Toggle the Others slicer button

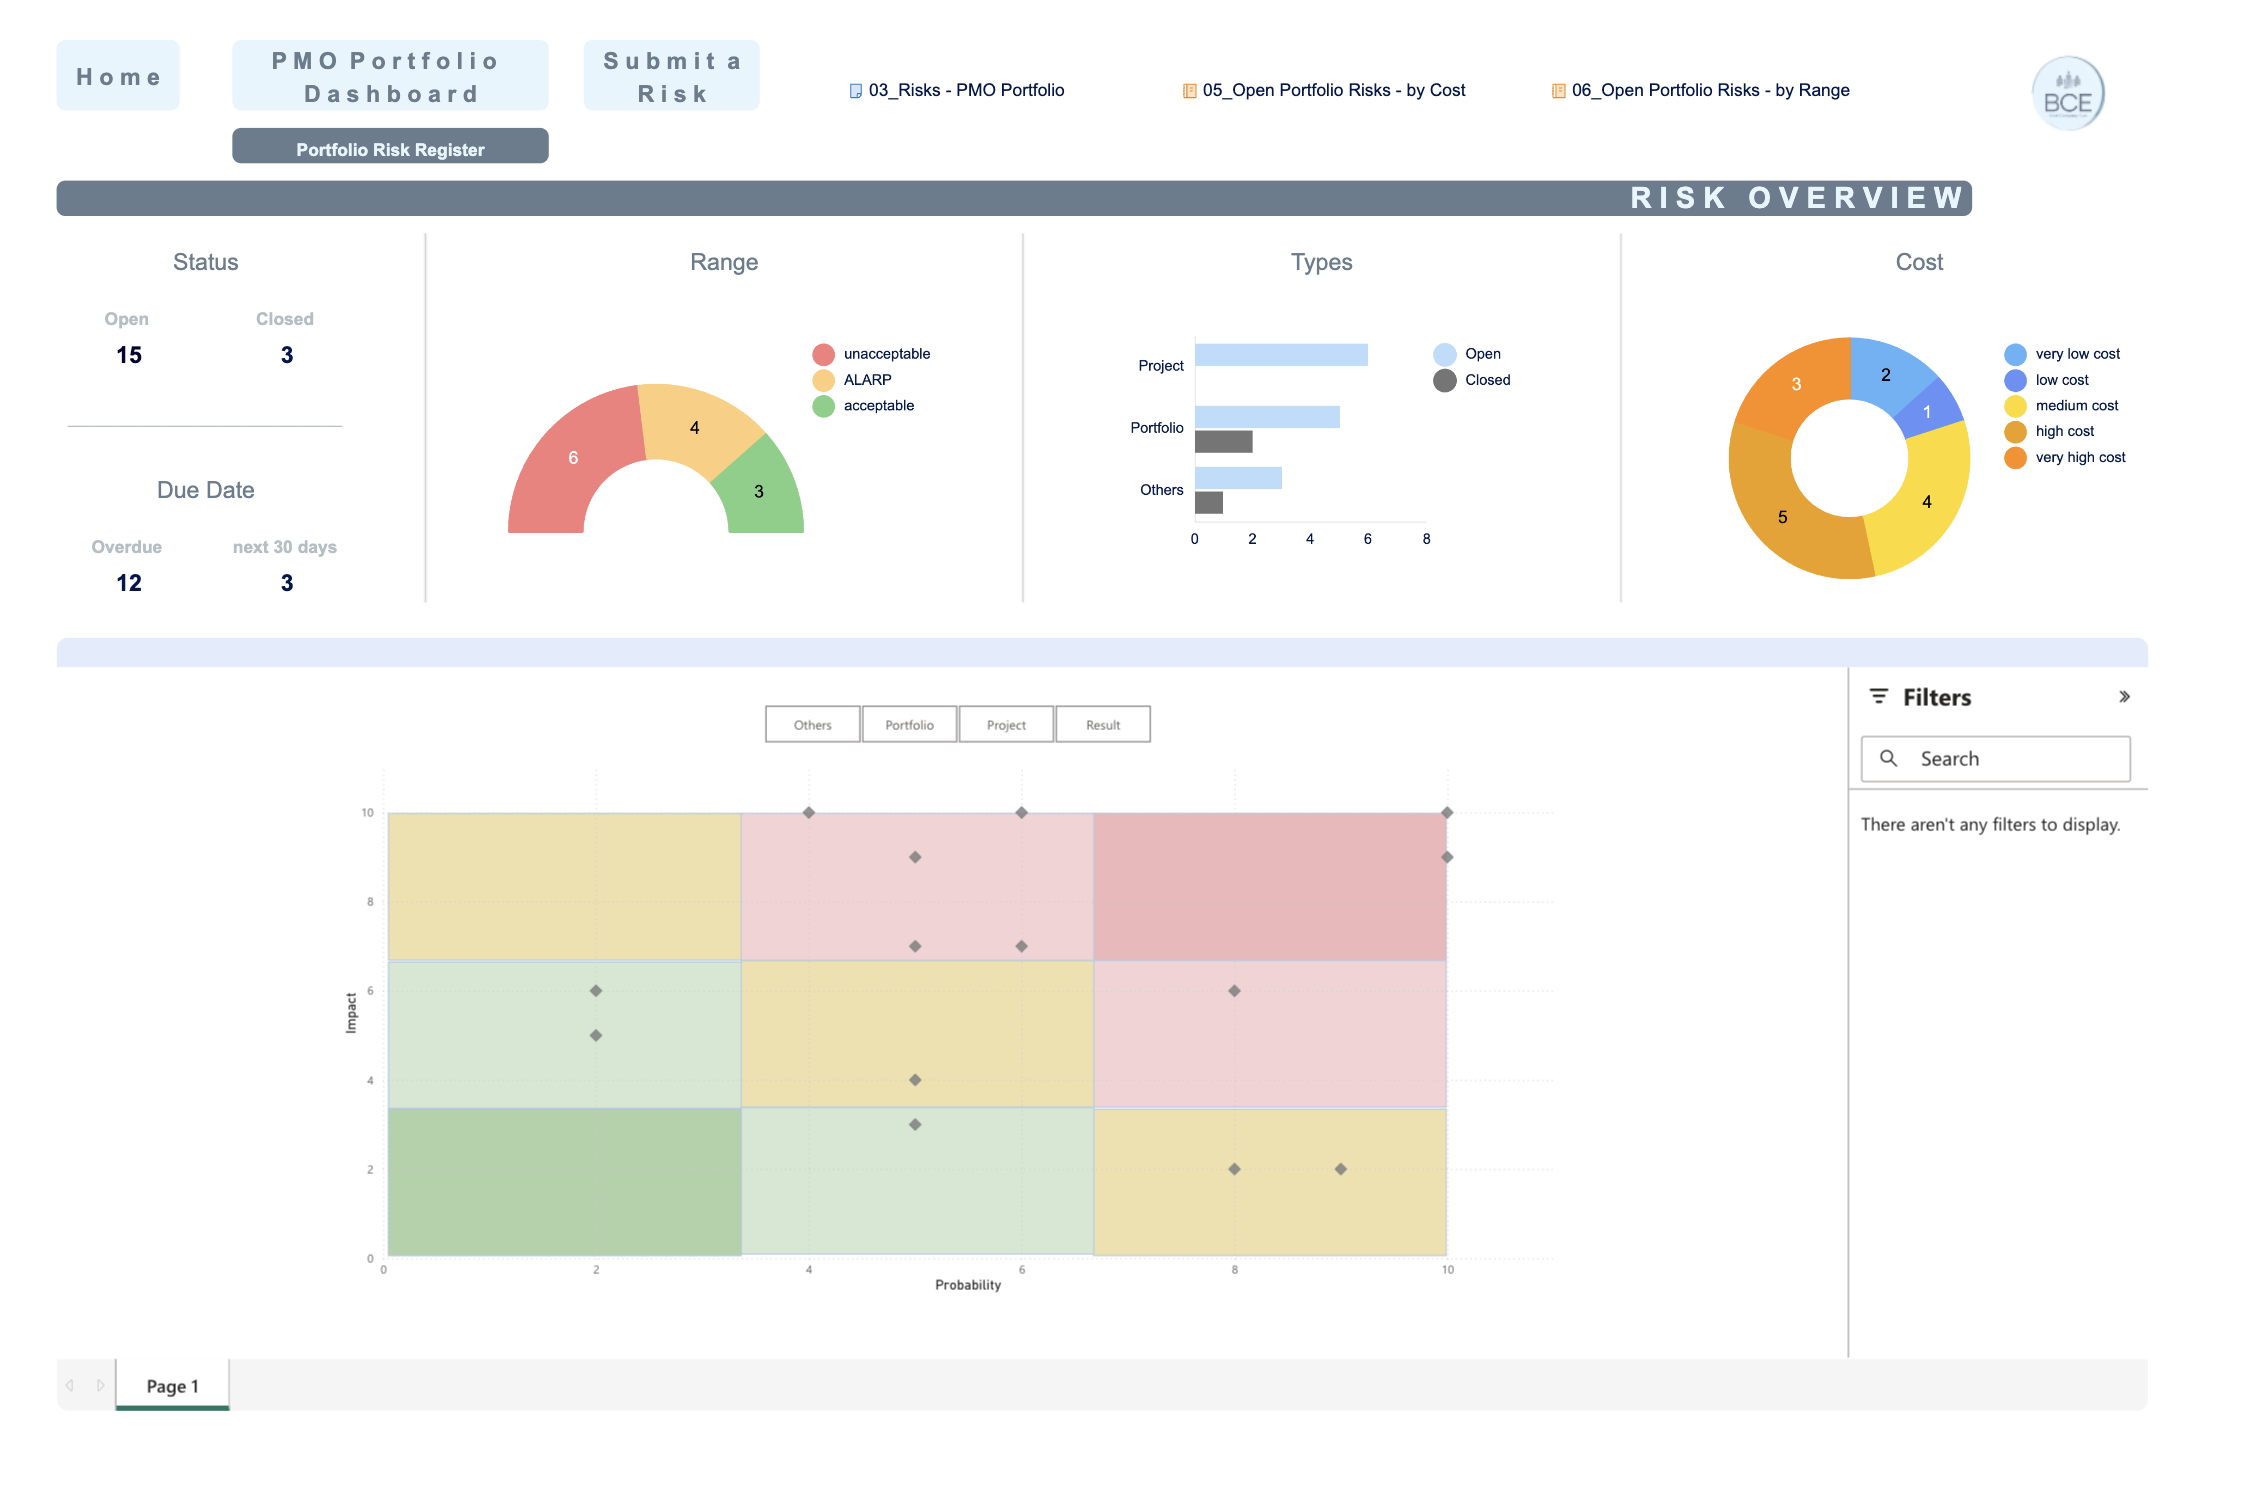tap(813, 725)
